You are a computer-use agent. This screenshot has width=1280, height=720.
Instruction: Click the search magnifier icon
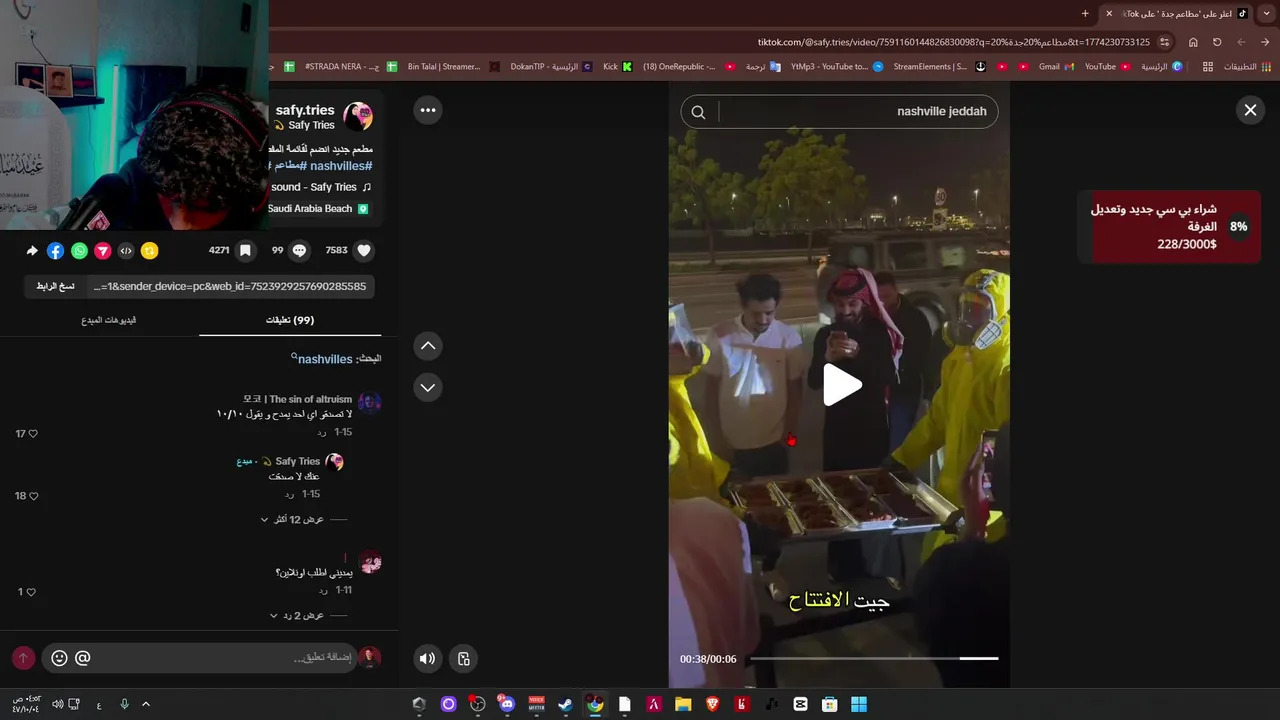click(699, 112)
